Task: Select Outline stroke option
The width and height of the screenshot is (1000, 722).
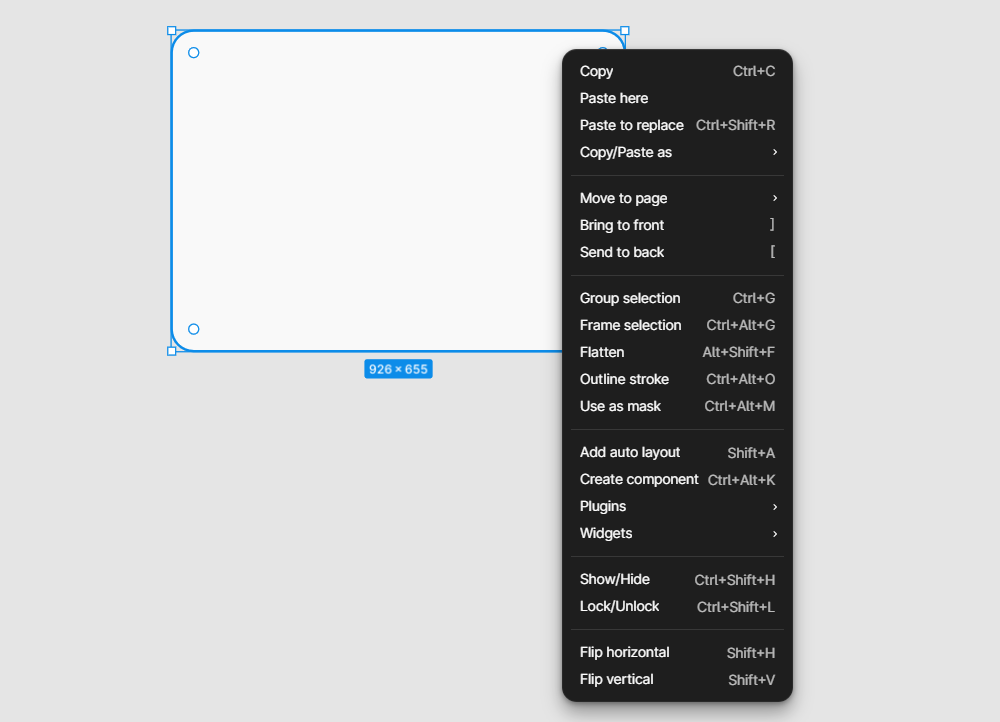Action: click(x=677, y=379)
